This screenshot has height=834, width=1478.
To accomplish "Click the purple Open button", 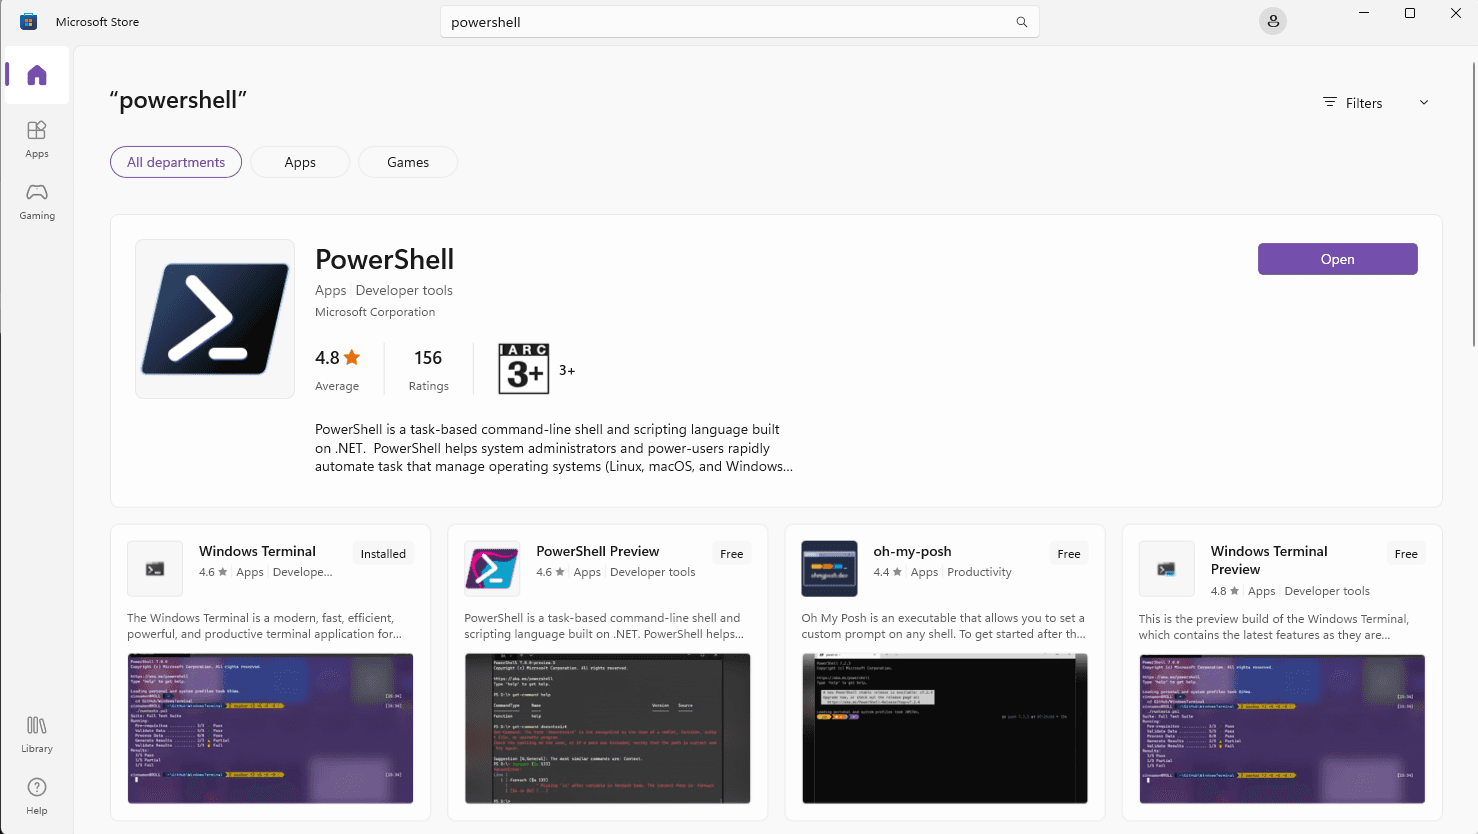I will click(1337, 259).
